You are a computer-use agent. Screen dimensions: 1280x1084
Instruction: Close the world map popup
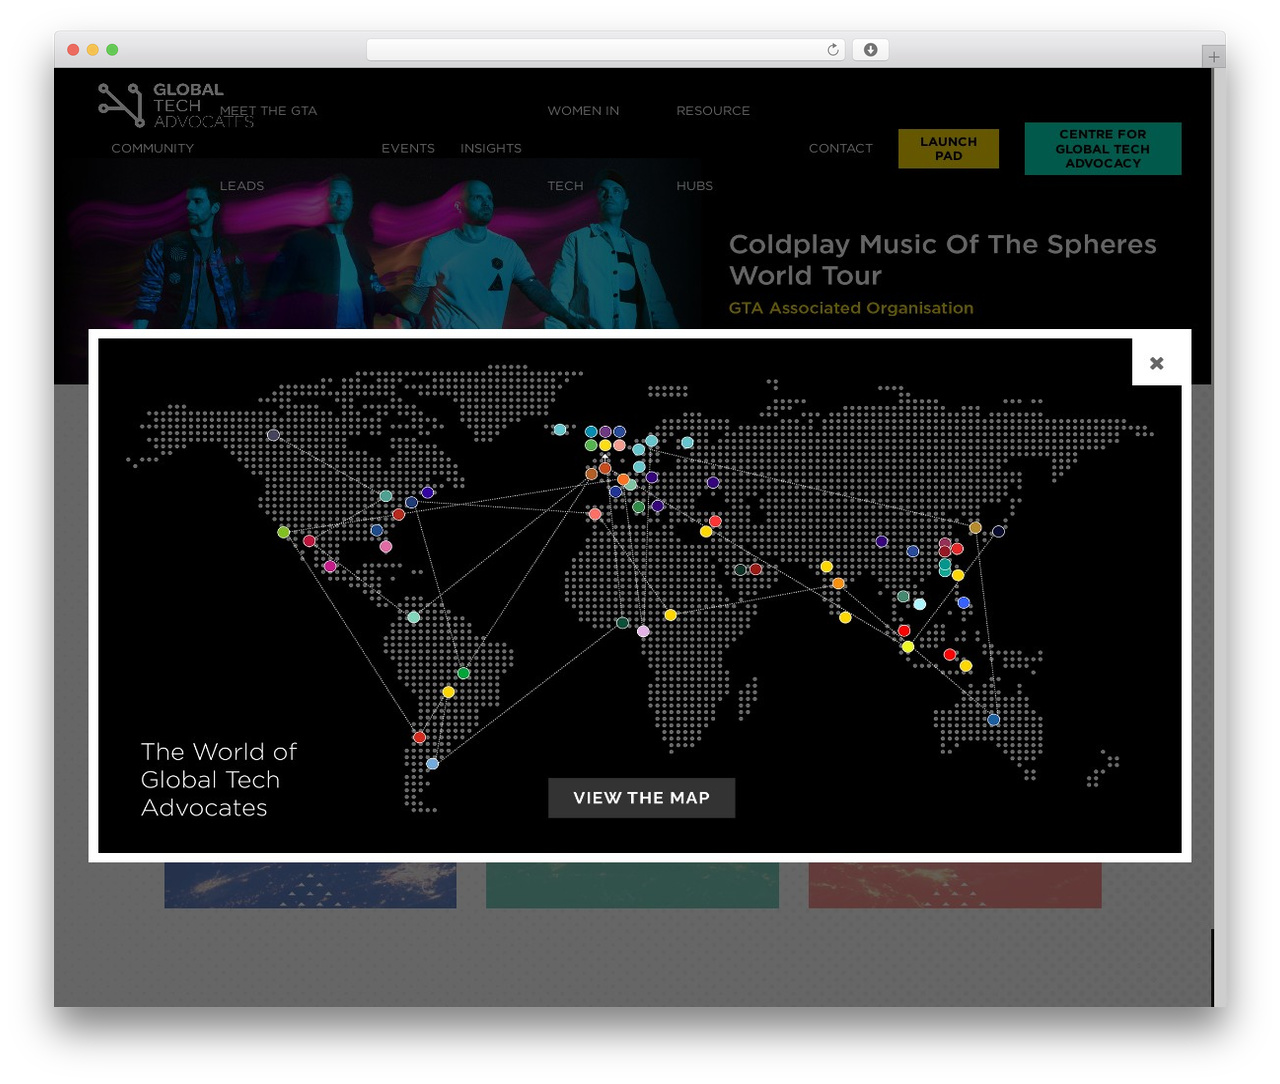pos(1156,363)
